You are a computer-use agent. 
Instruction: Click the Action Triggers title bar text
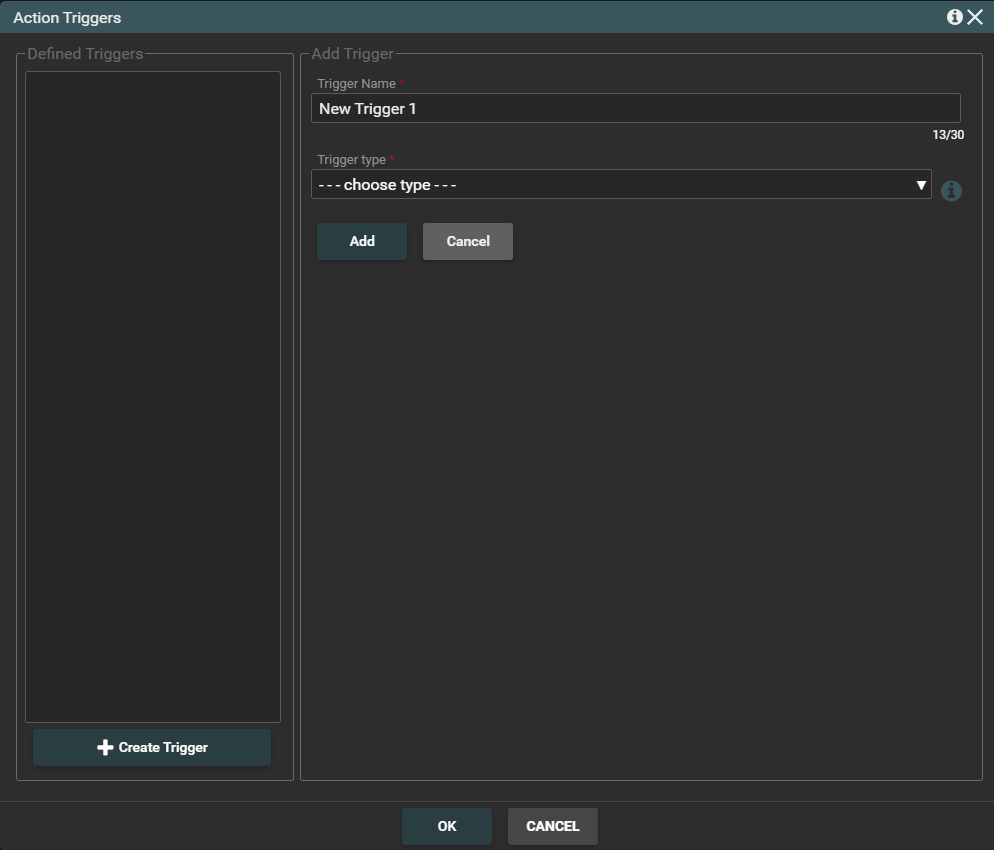tap(67, 18)
